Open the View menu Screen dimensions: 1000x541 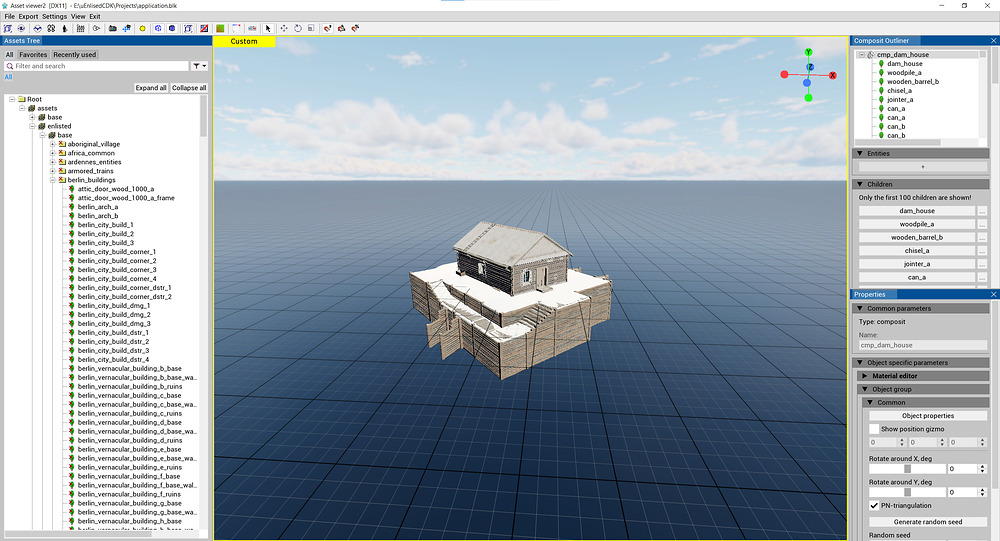click(78, 17)
